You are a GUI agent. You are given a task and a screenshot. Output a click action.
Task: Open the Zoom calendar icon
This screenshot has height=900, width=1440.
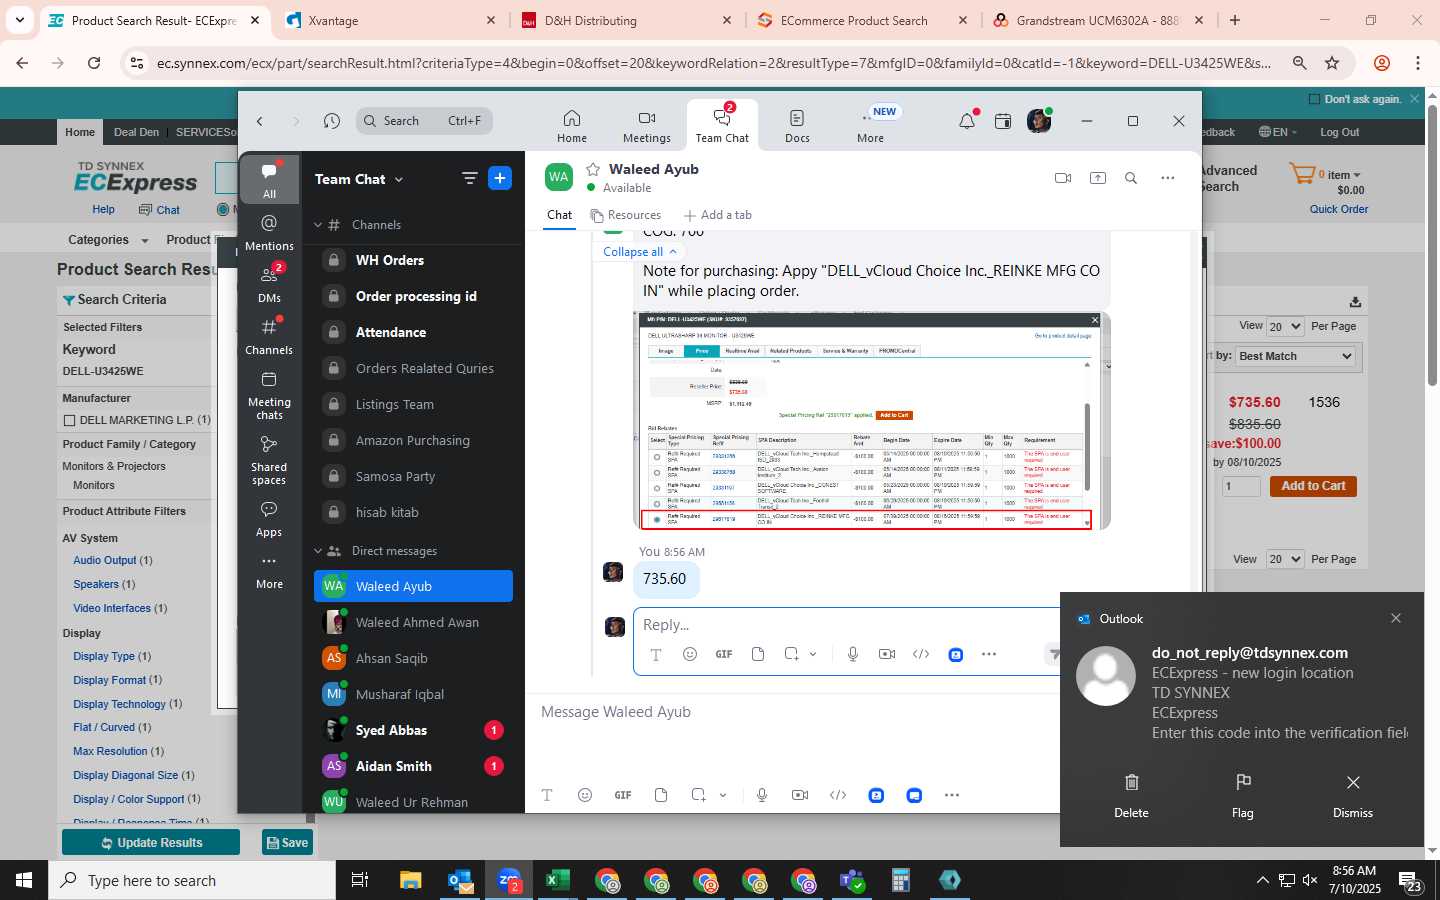[1003, 121]
